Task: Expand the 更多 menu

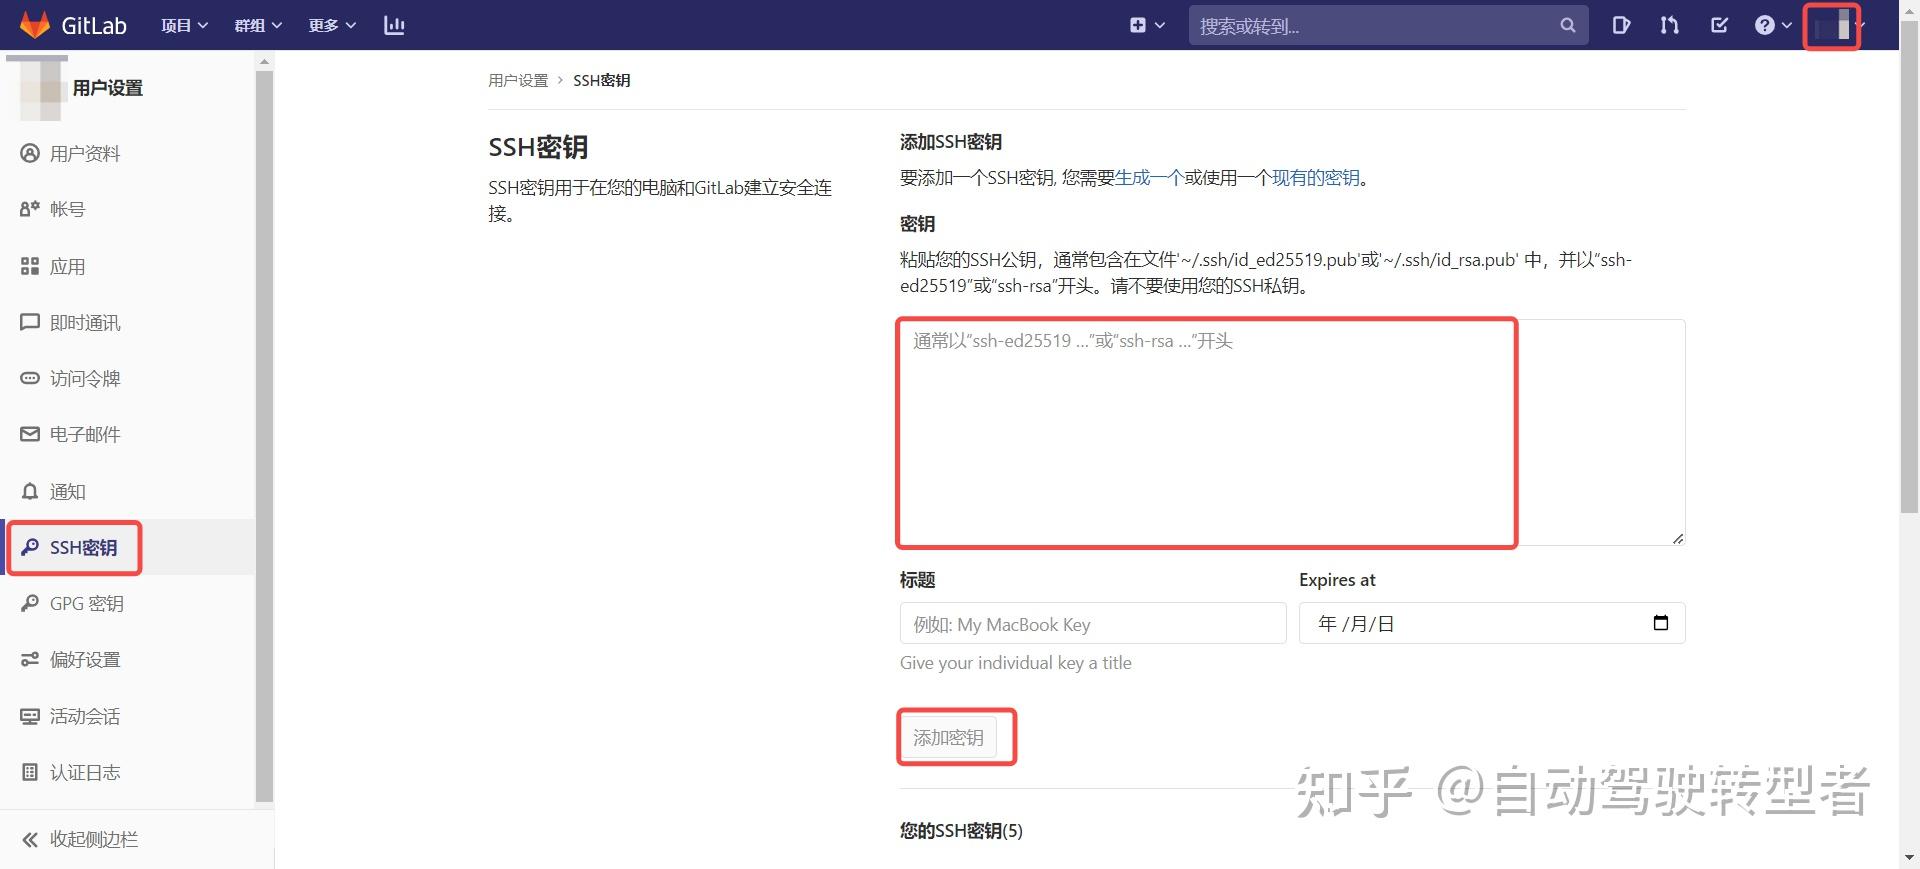Action: tap(332, 25)
